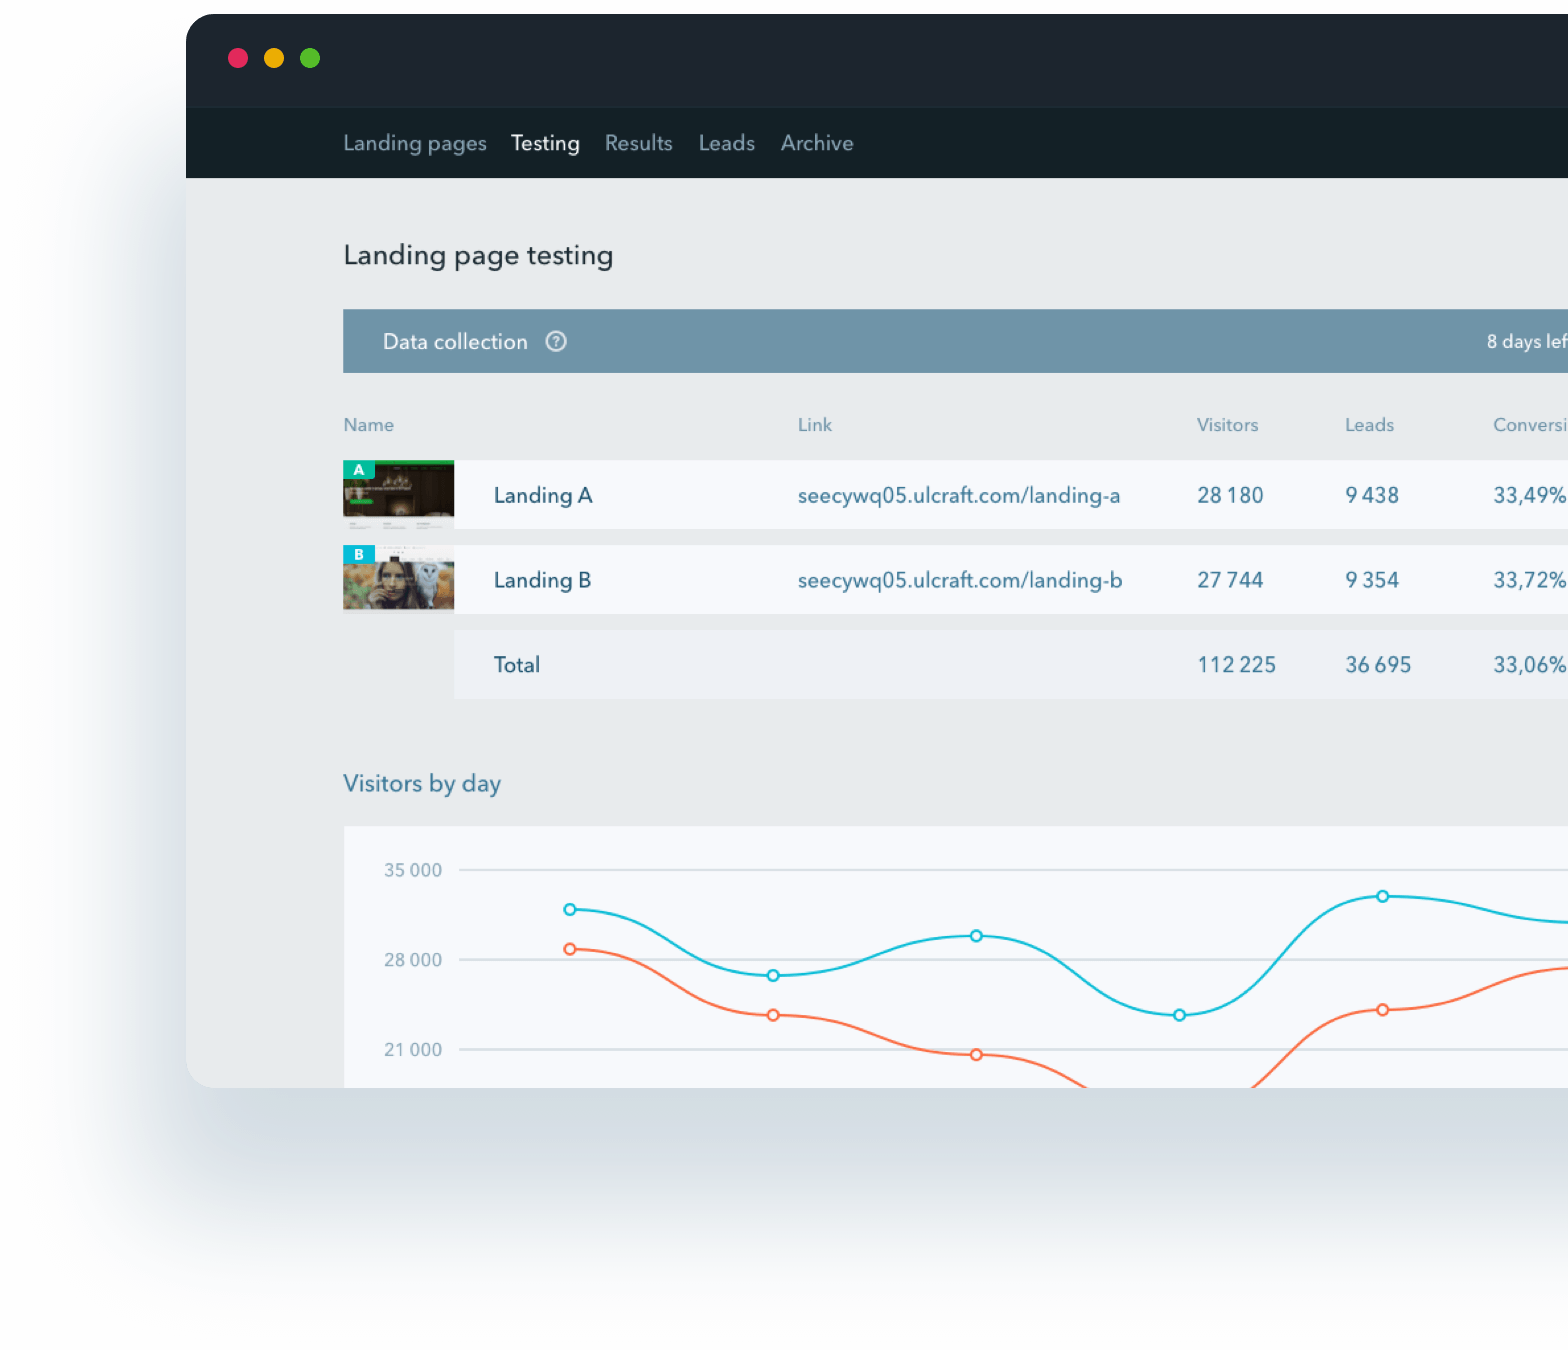Click the Data collection help icon

(556, 342)
